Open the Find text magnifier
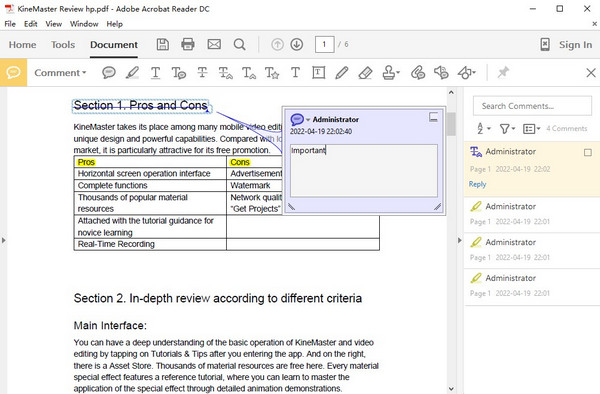Screen dimensions: 600x394 240,44
